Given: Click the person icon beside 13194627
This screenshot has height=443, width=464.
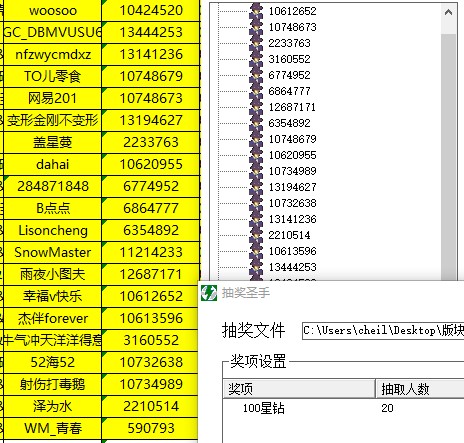Looking at the screenshot, I should point(256,187).
